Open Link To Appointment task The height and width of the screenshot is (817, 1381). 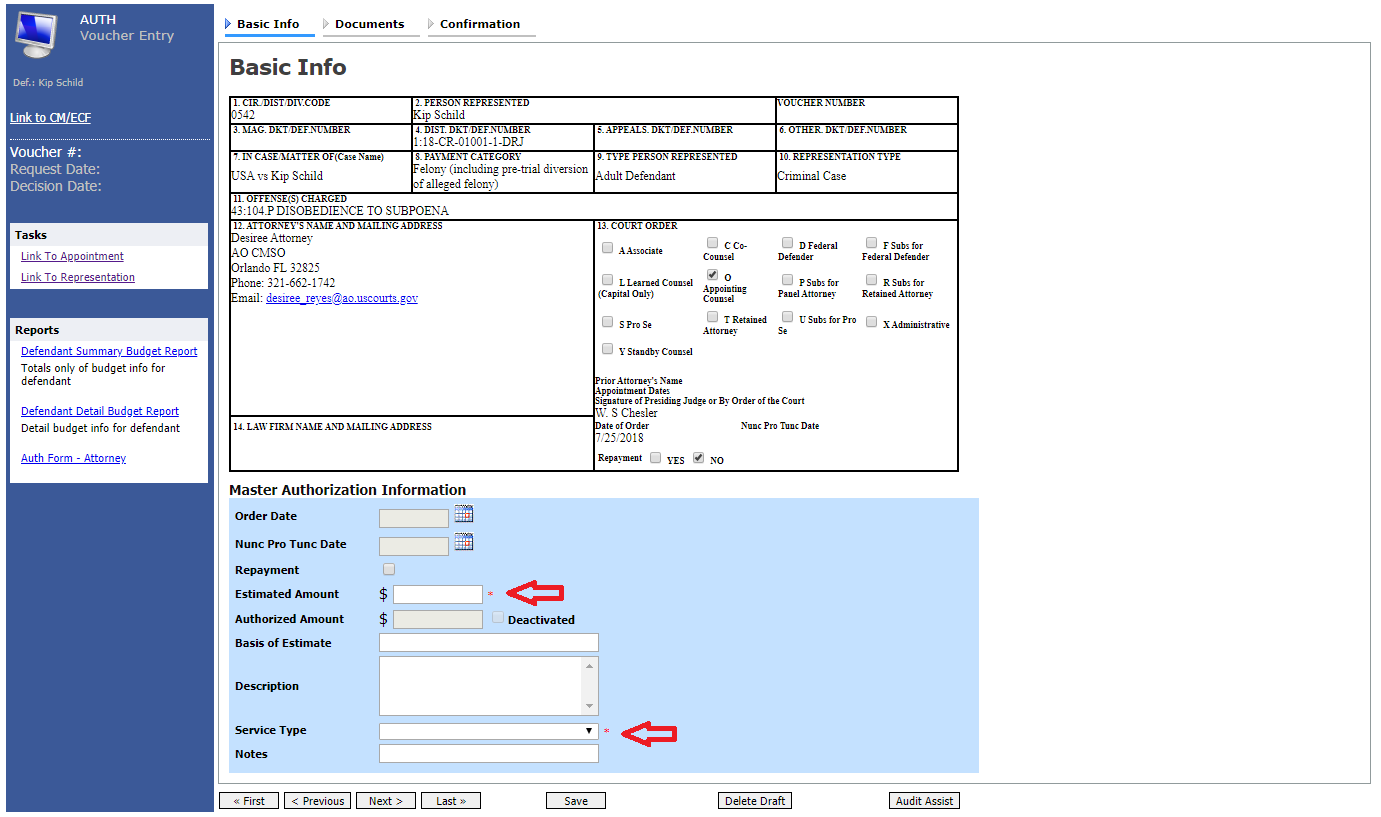[72, 256]
